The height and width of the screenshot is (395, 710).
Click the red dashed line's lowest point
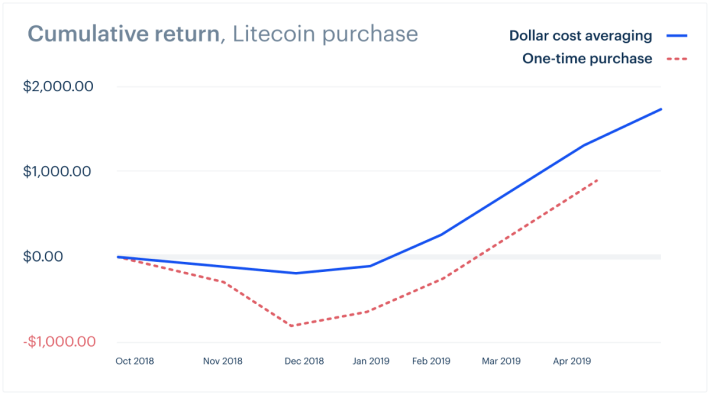tap(292, 326)
